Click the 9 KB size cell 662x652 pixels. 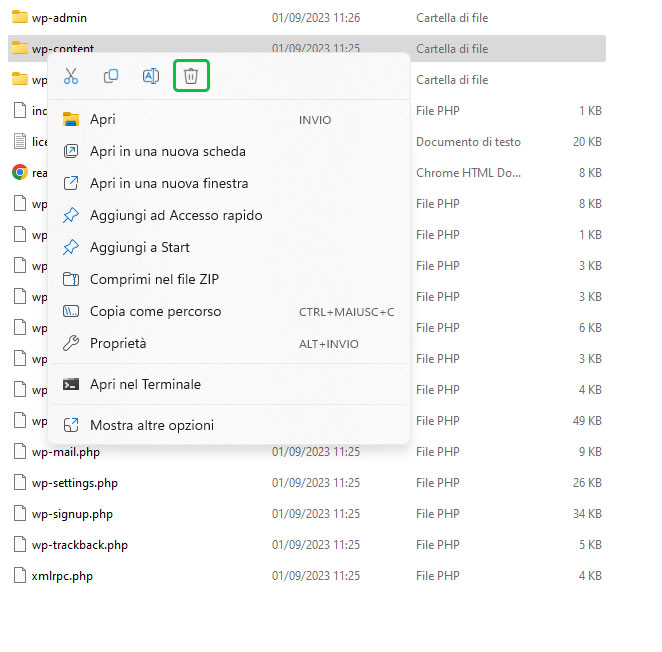pos(590,451)
